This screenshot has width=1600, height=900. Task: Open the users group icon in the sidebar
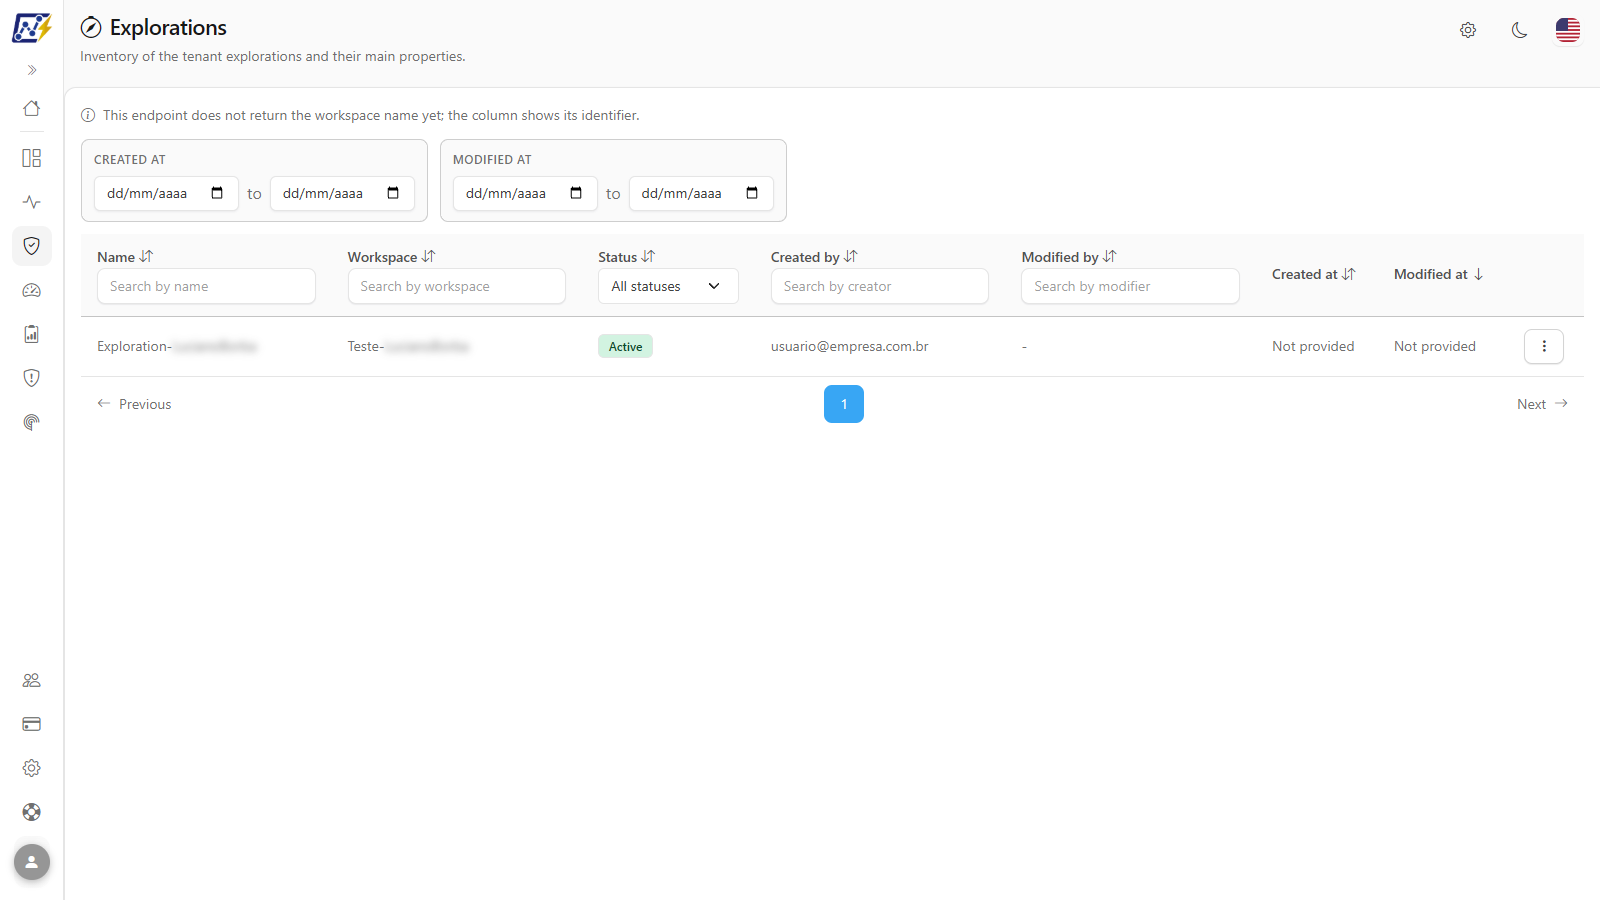32,680
